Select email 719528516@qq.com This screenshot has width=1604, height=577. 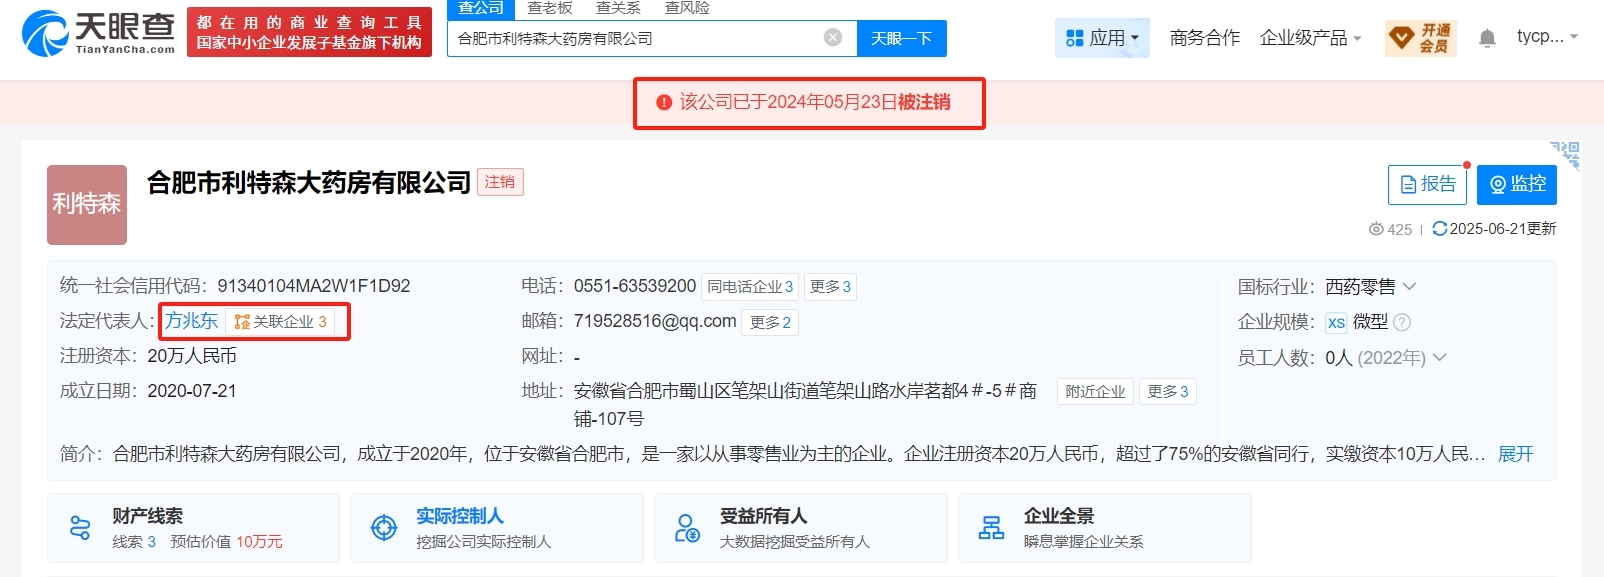655,321
